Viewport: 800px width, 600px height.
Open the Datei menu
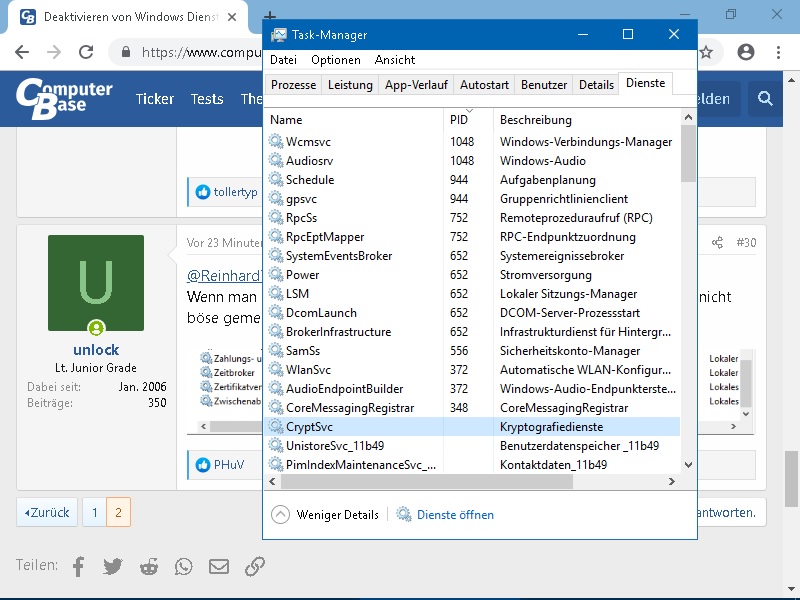pos(283,60)
